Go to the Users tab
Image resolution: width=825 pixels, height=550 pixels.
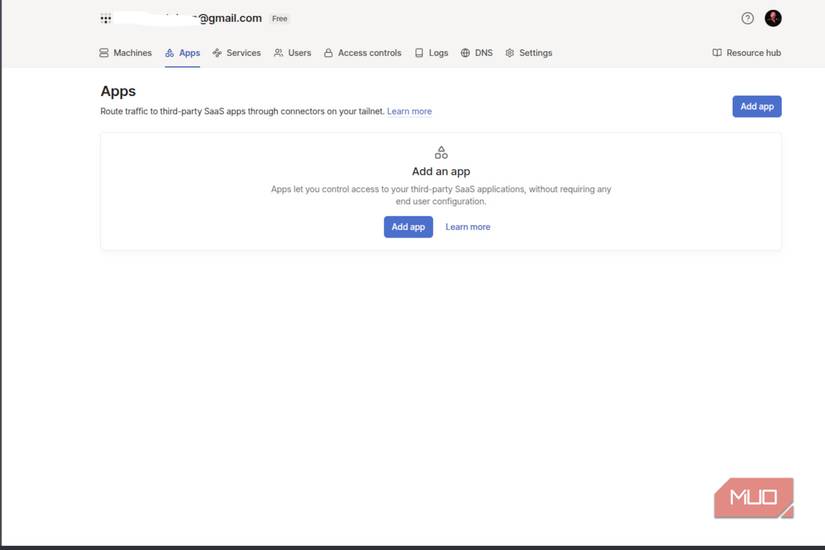(293, 53)
